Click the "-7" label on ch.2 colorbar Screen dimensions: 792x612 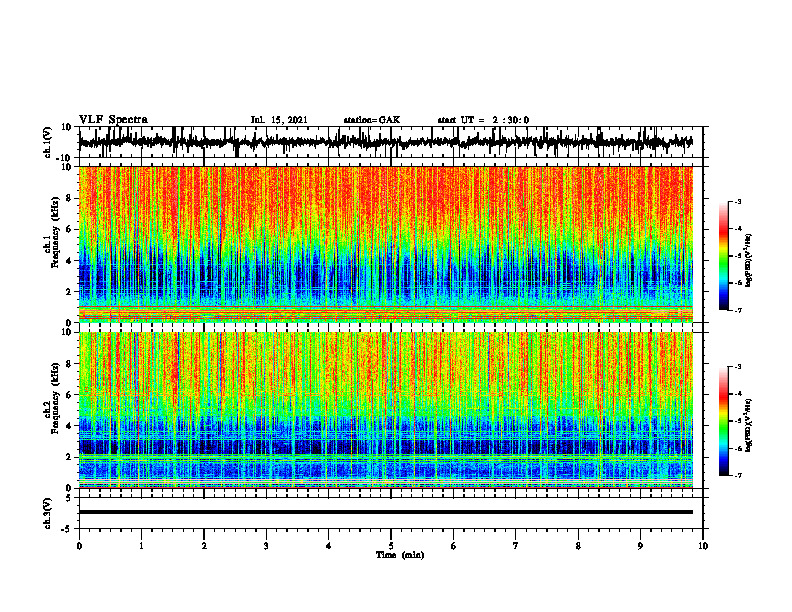(x=737, y=475)
